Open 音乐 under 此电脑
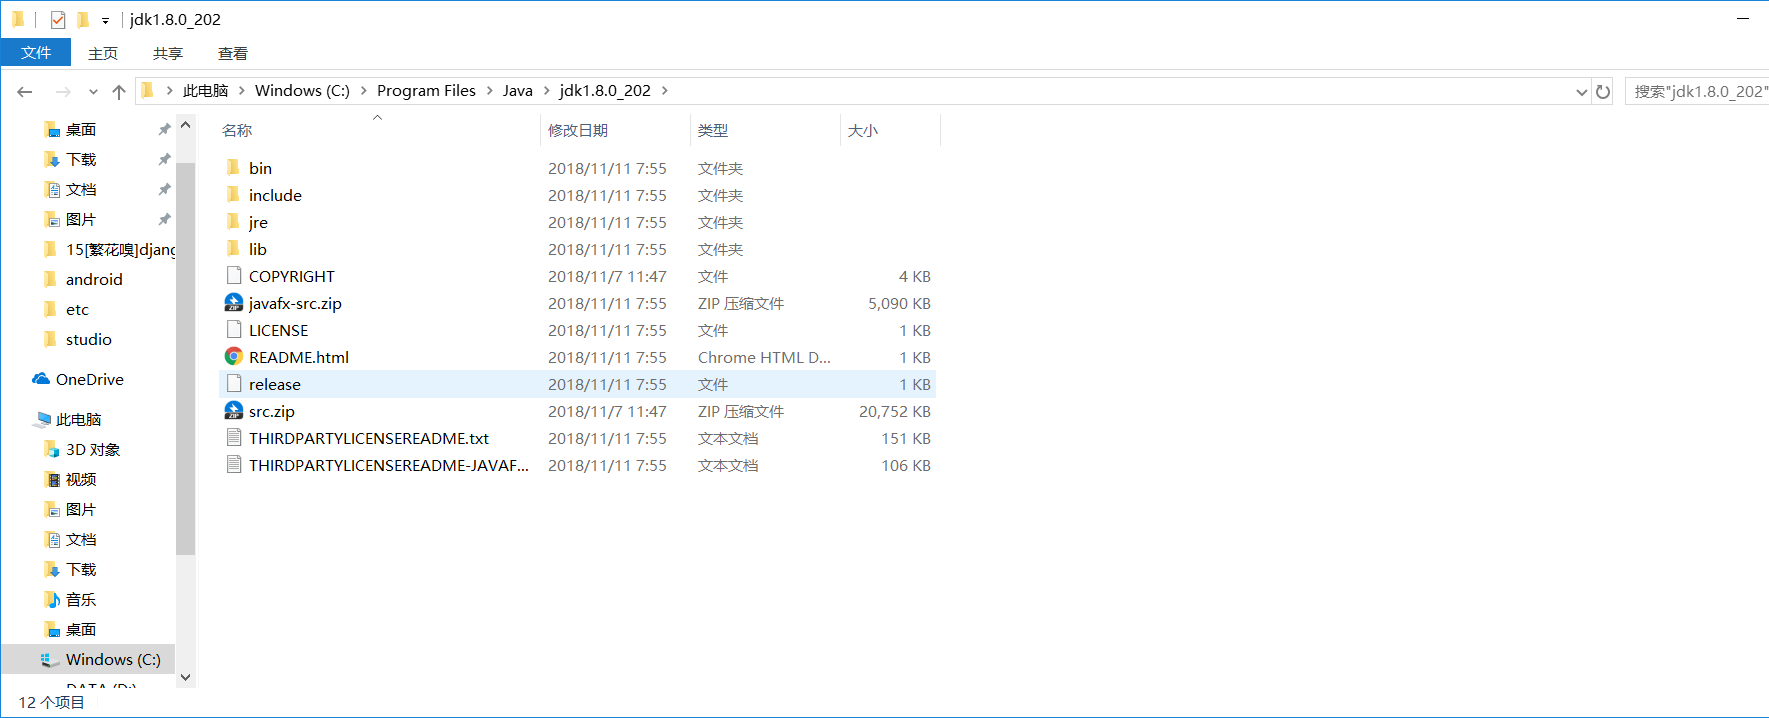Image resolution: width=1769 pixels, height=718 pixels. 81,600
